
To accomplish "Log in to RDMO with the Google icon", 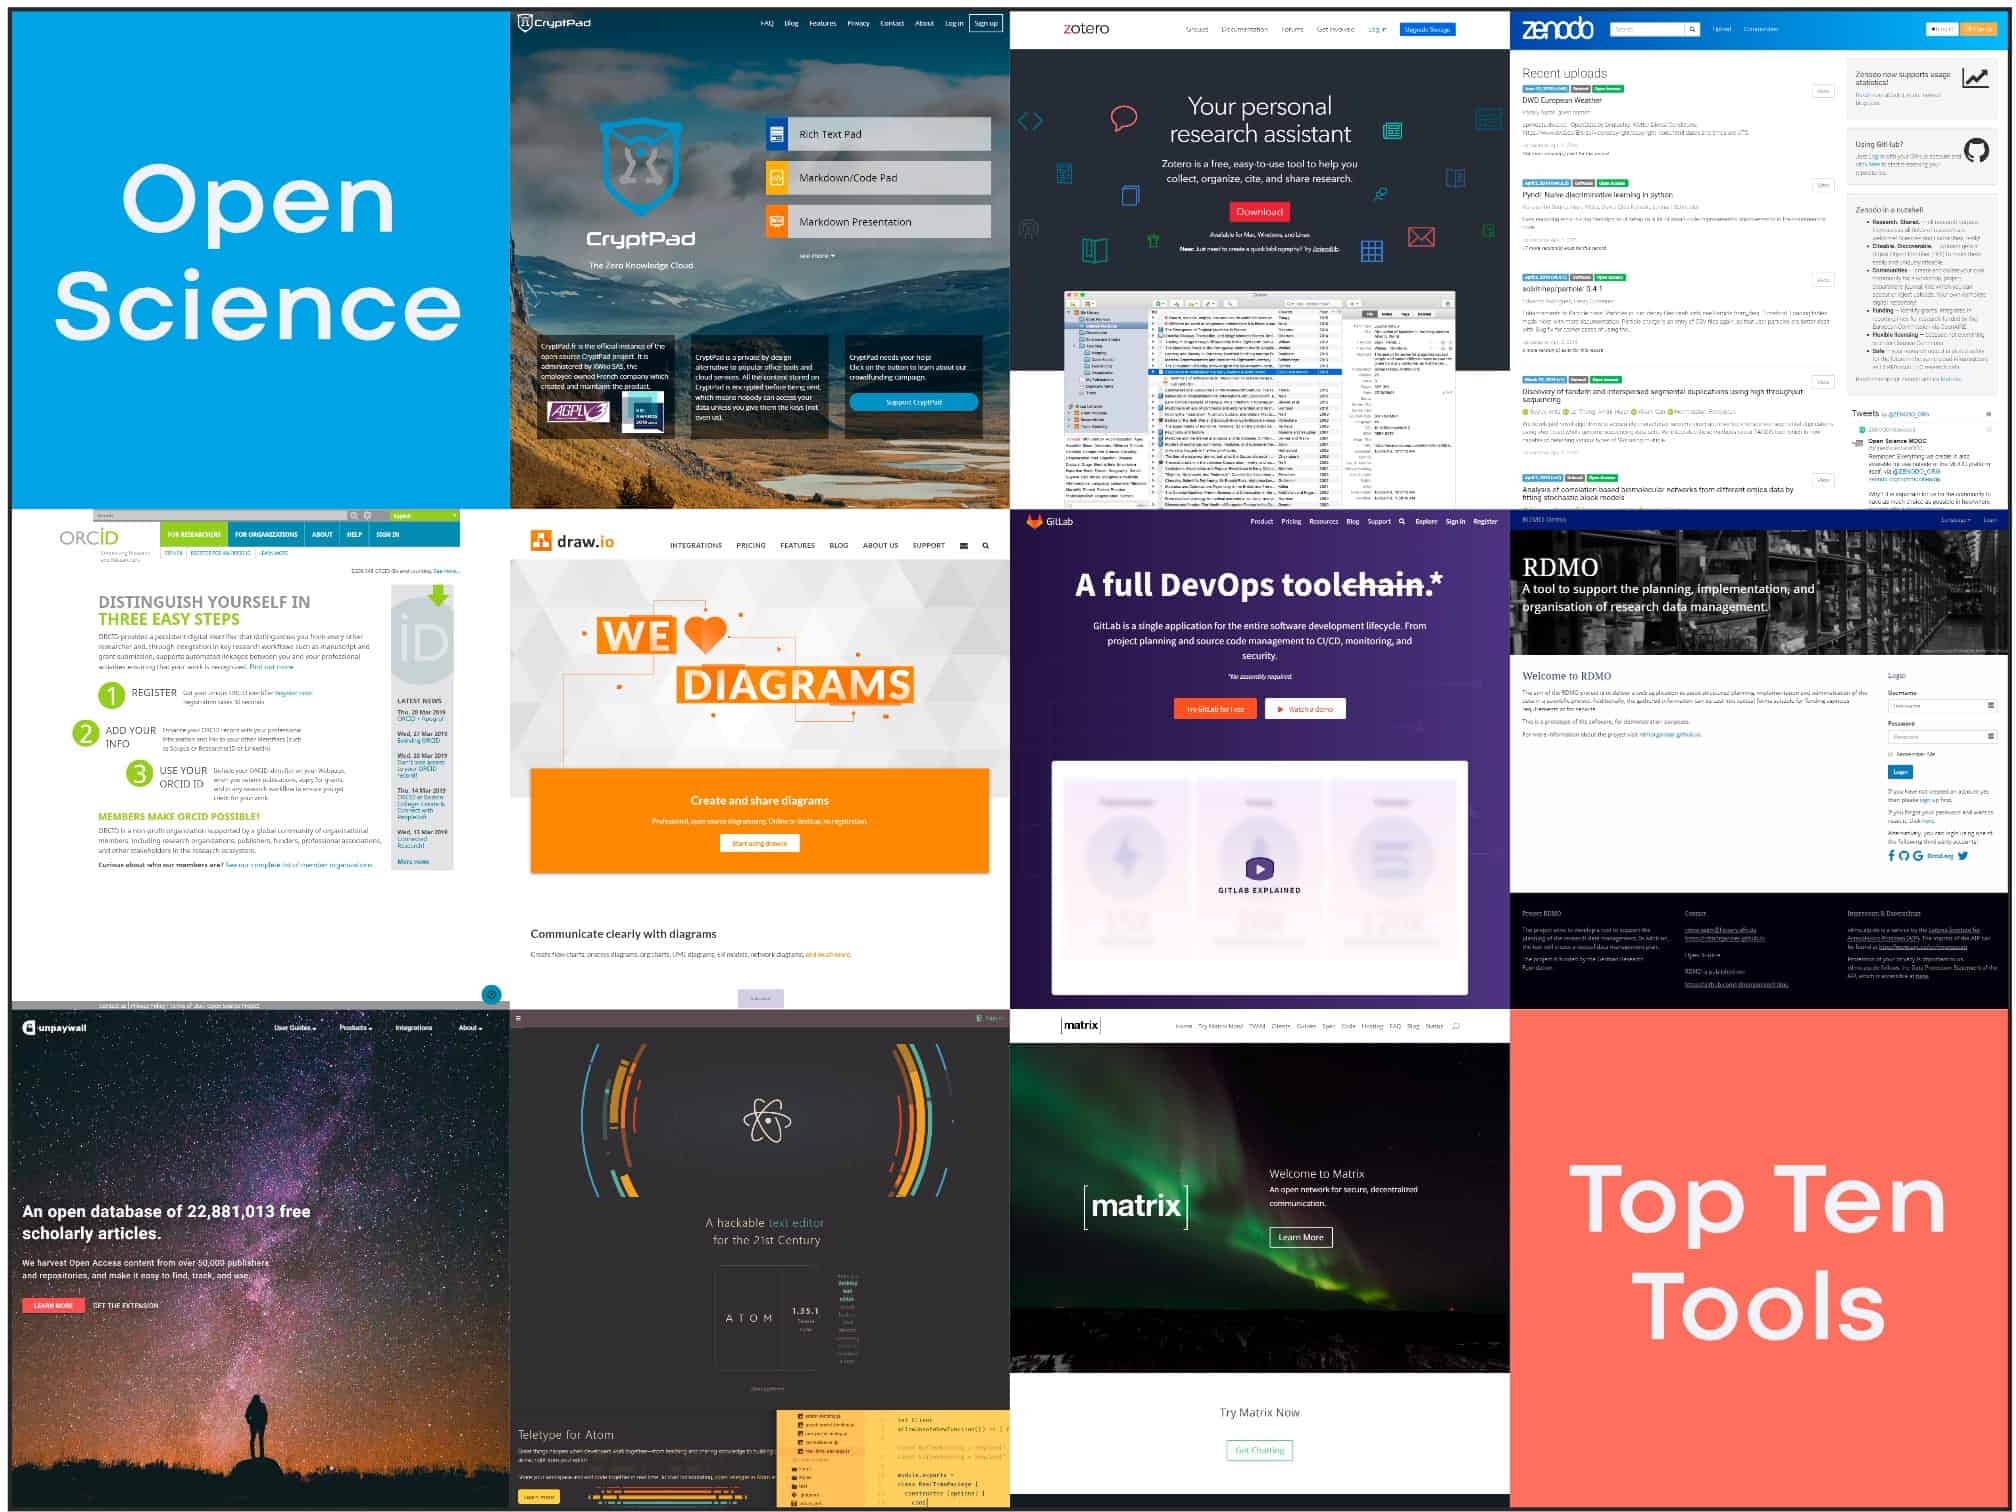I will 1917,855.
